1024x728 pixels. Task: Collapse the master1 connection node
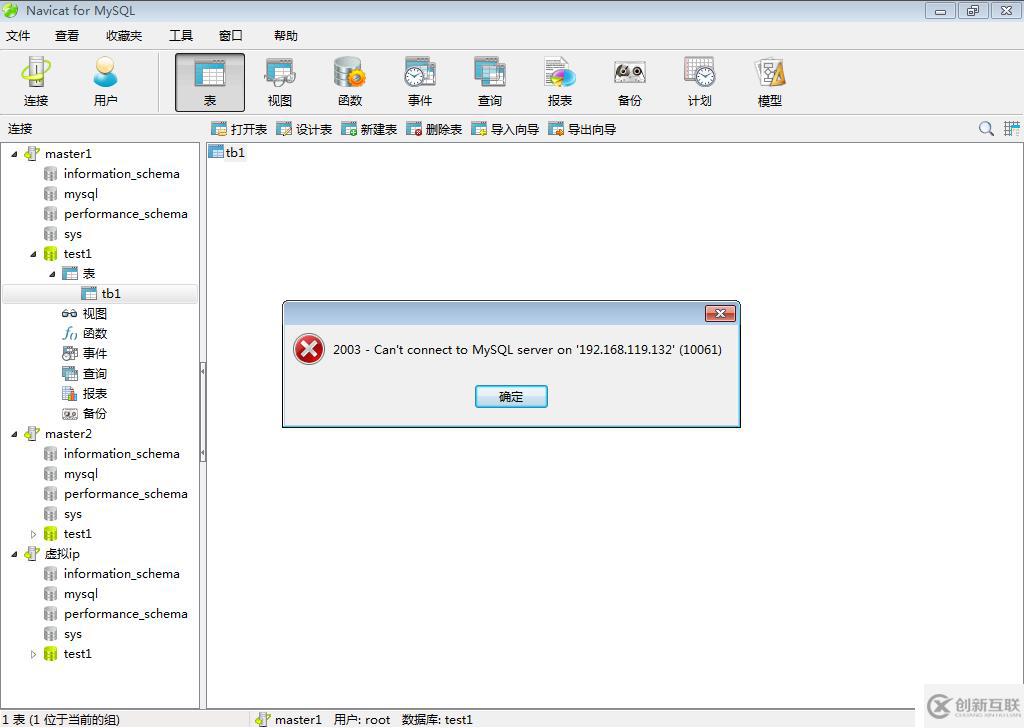pyautogui.click(x=14, y=154)
